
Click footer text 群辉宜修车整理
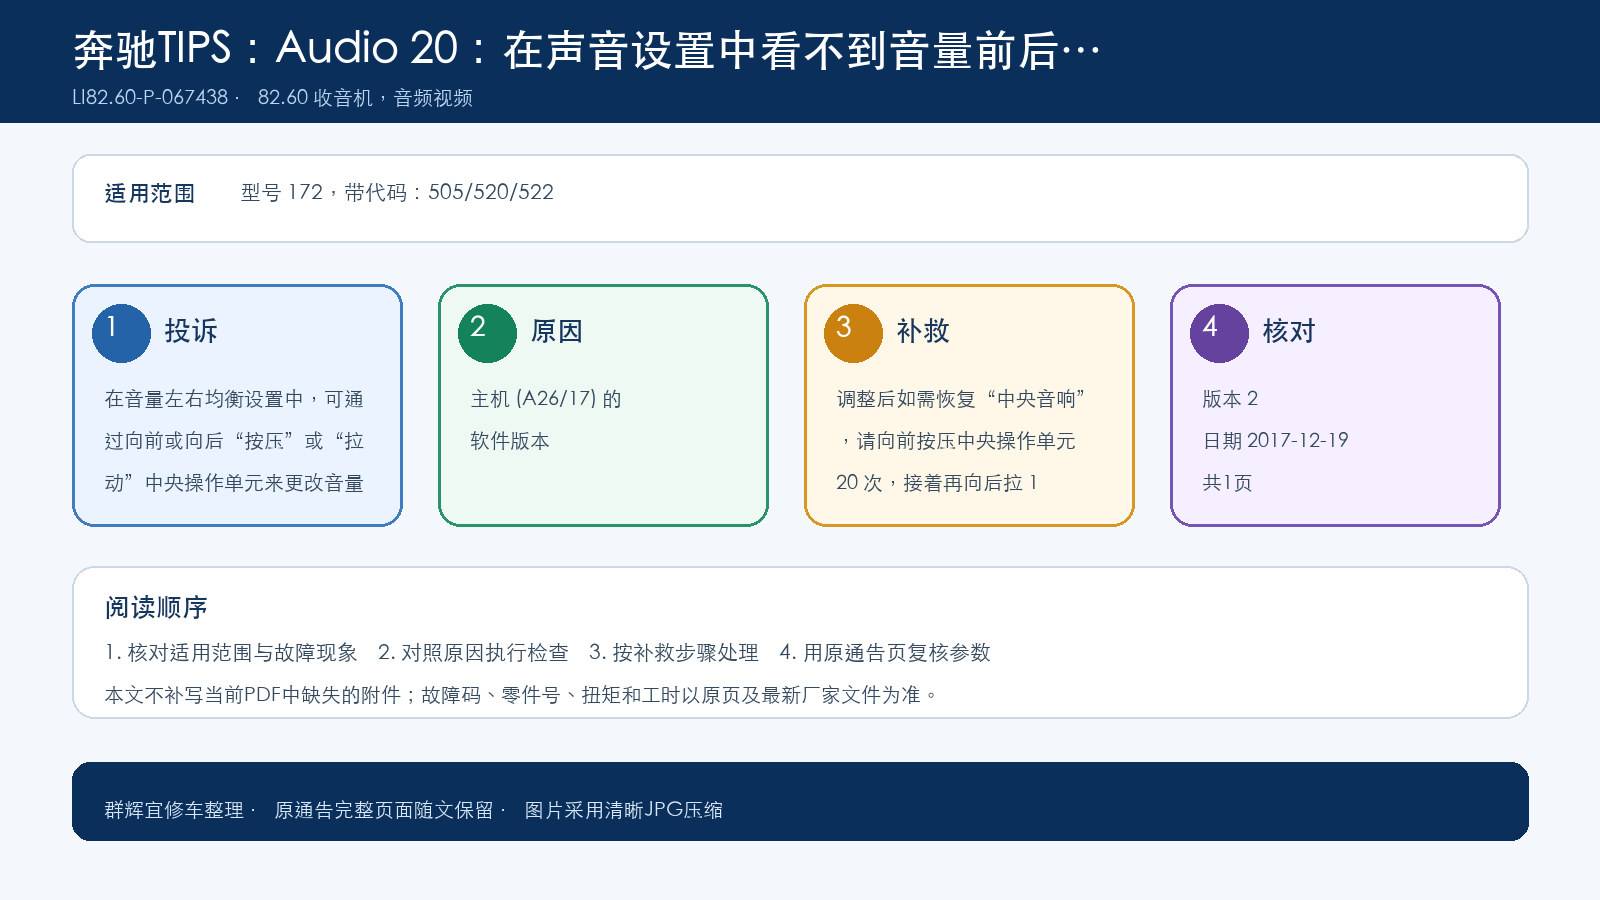pyautogui.click(x=174, y=810)
